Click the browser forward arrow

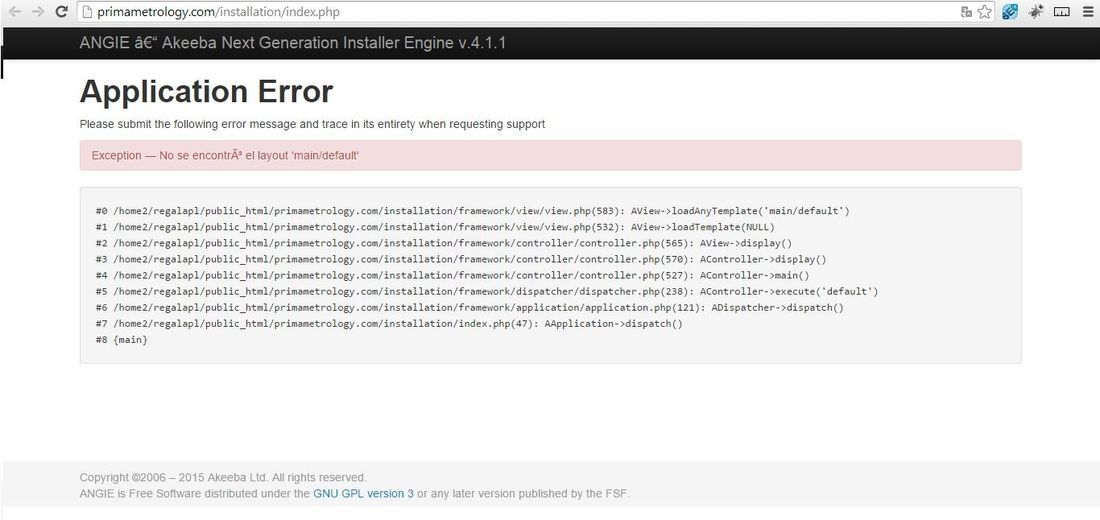pos(39,12)
